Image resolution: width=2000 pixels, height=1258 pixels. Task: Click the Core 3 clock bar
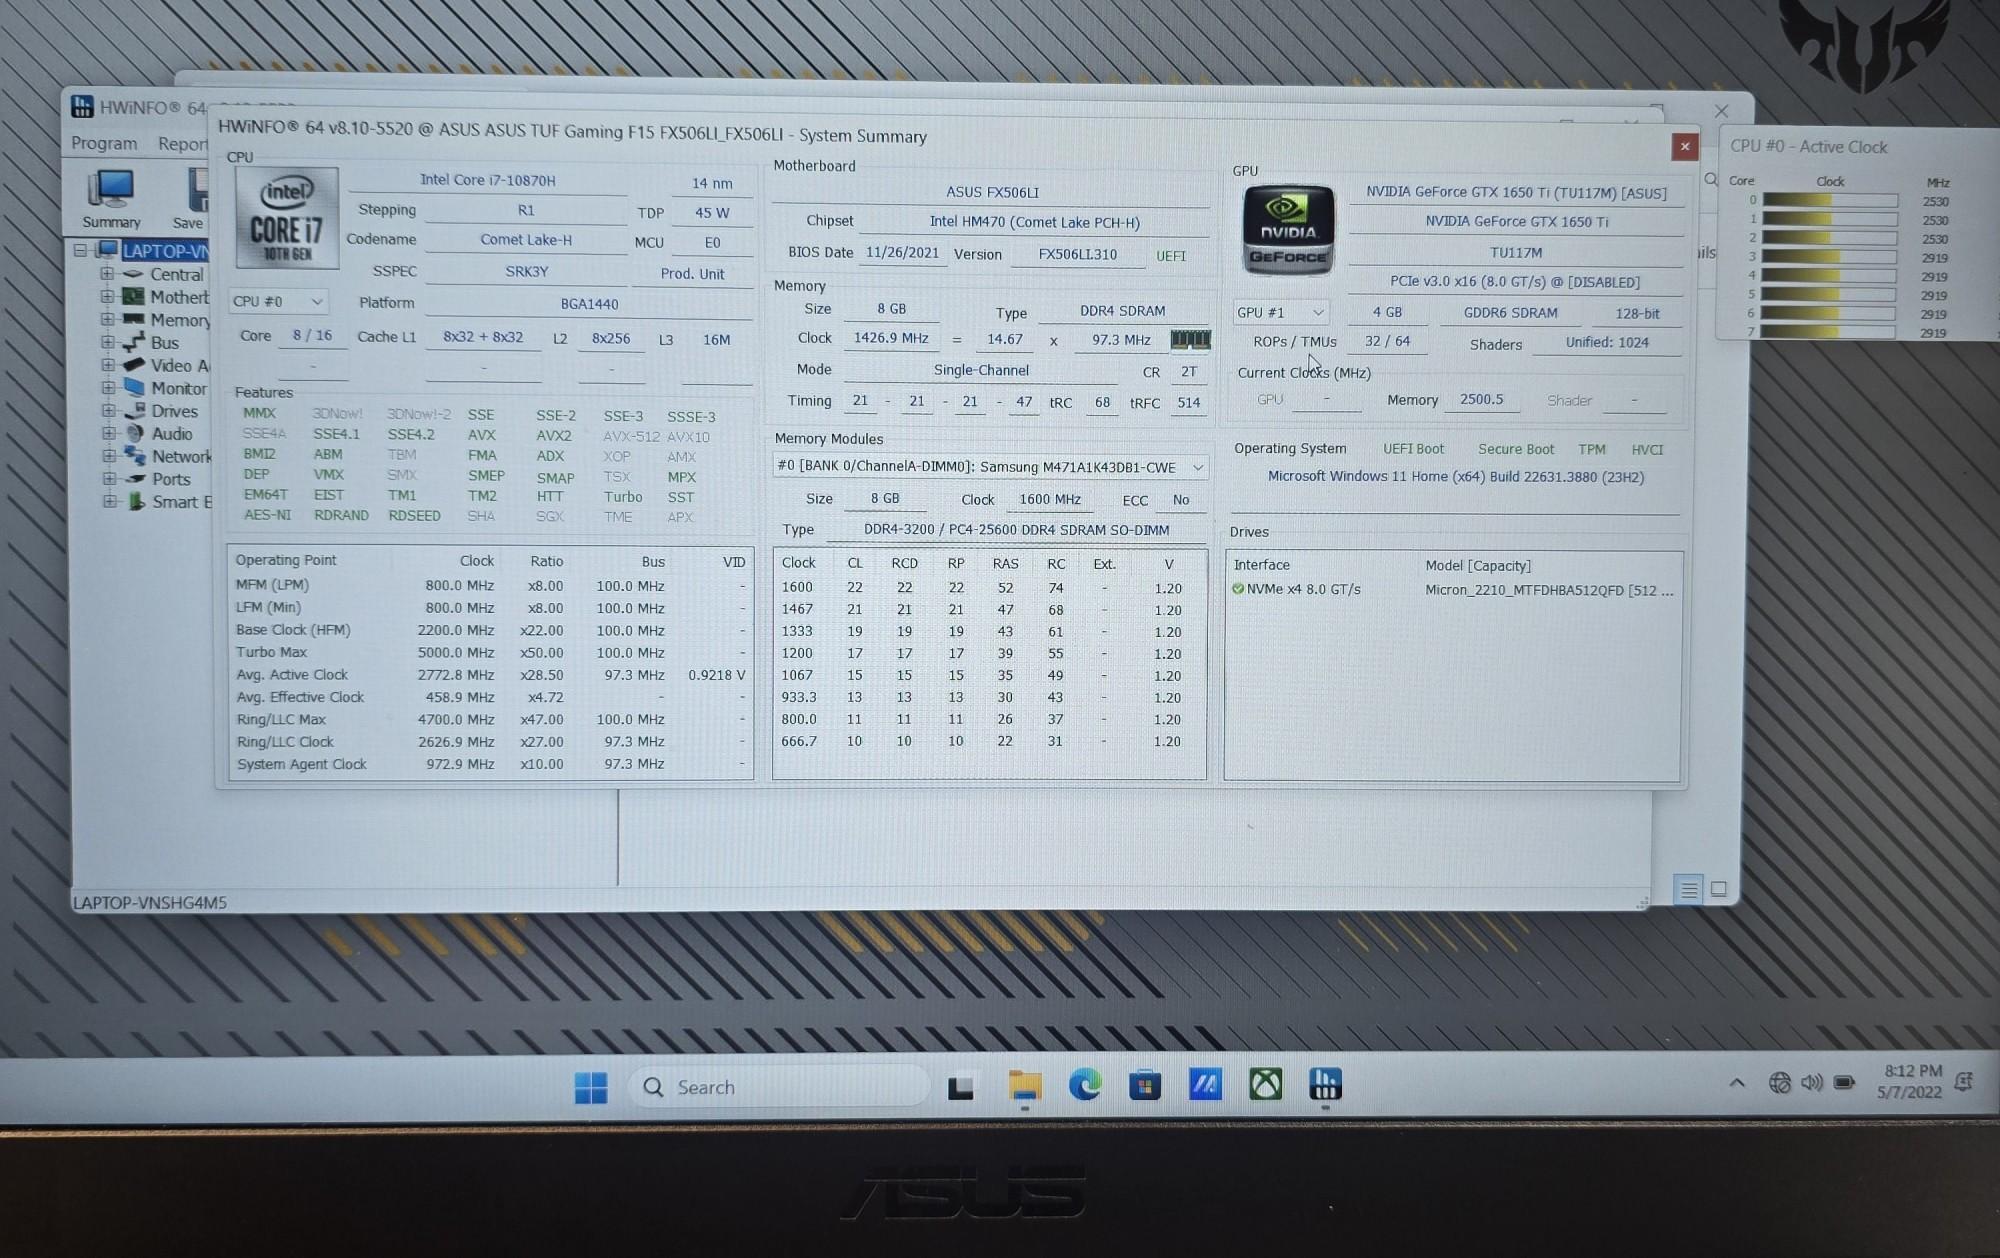coord(1830,257)
